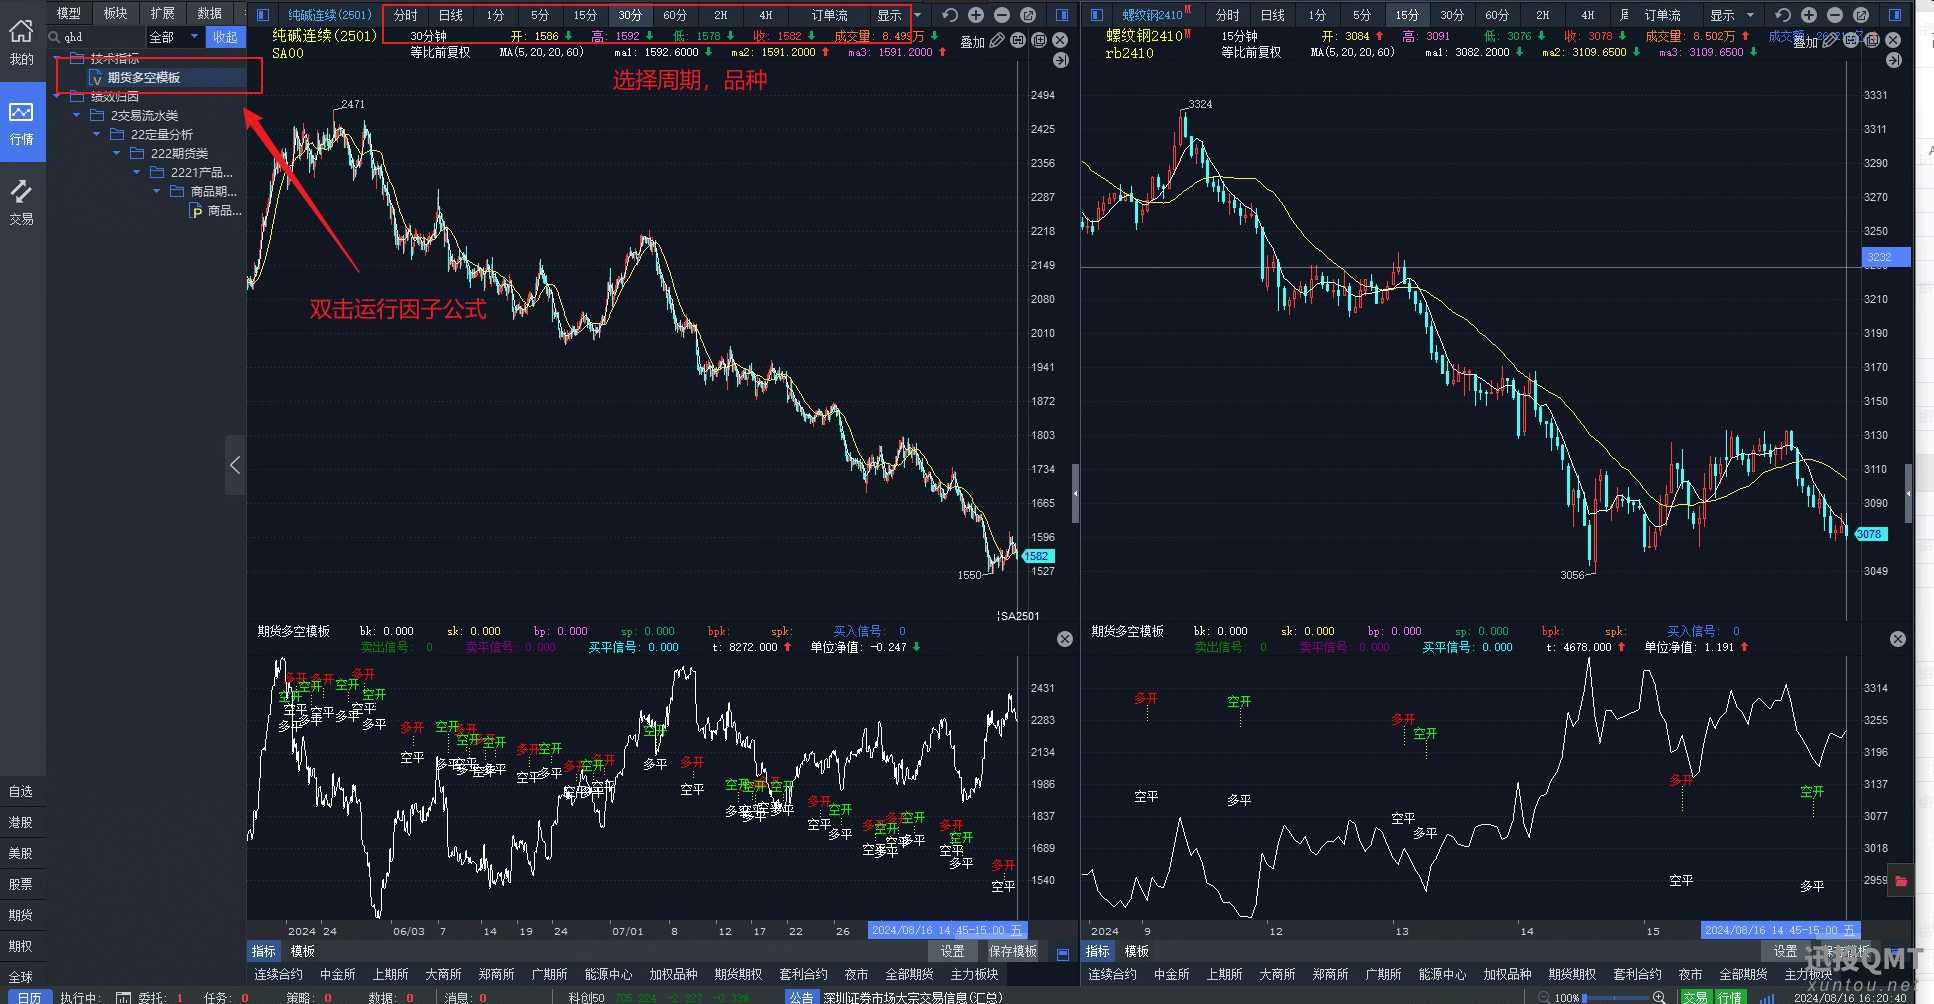1934x1004 pixels.
Task: Close left 期货多空模板 indicator subpanel
Action: pyautogui.click(x=1065, y=639)
